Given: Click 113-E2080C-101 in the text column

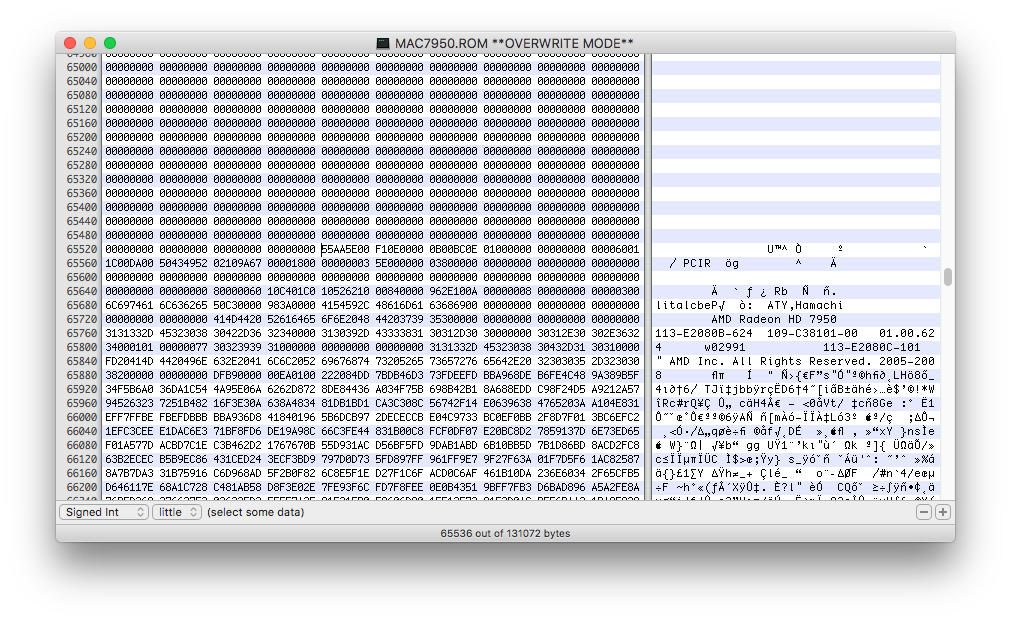Looking at the screenshot, I should tap(871, 347).
